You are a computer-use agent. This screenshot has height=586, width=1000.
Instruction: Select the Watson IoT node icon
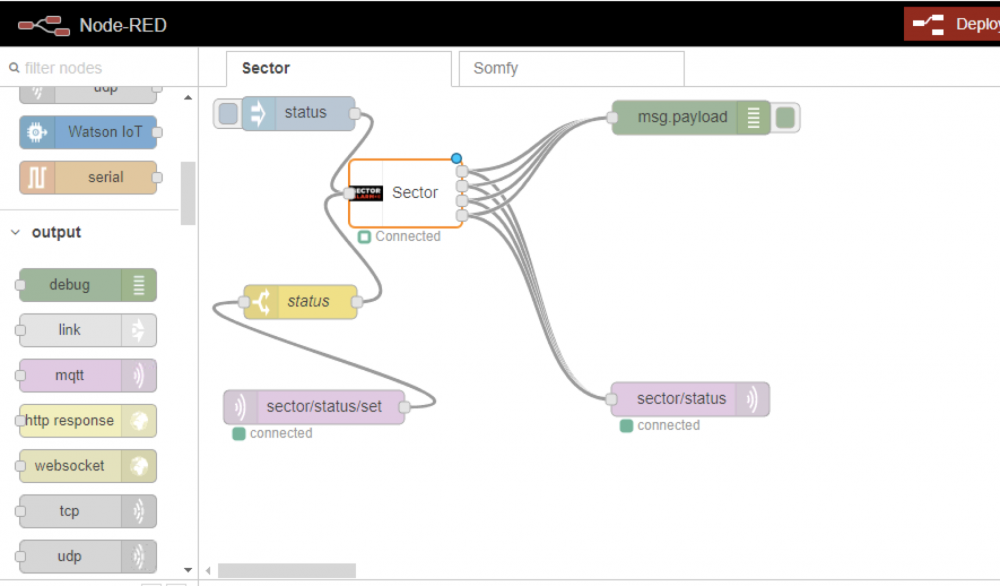pos(36,132)
